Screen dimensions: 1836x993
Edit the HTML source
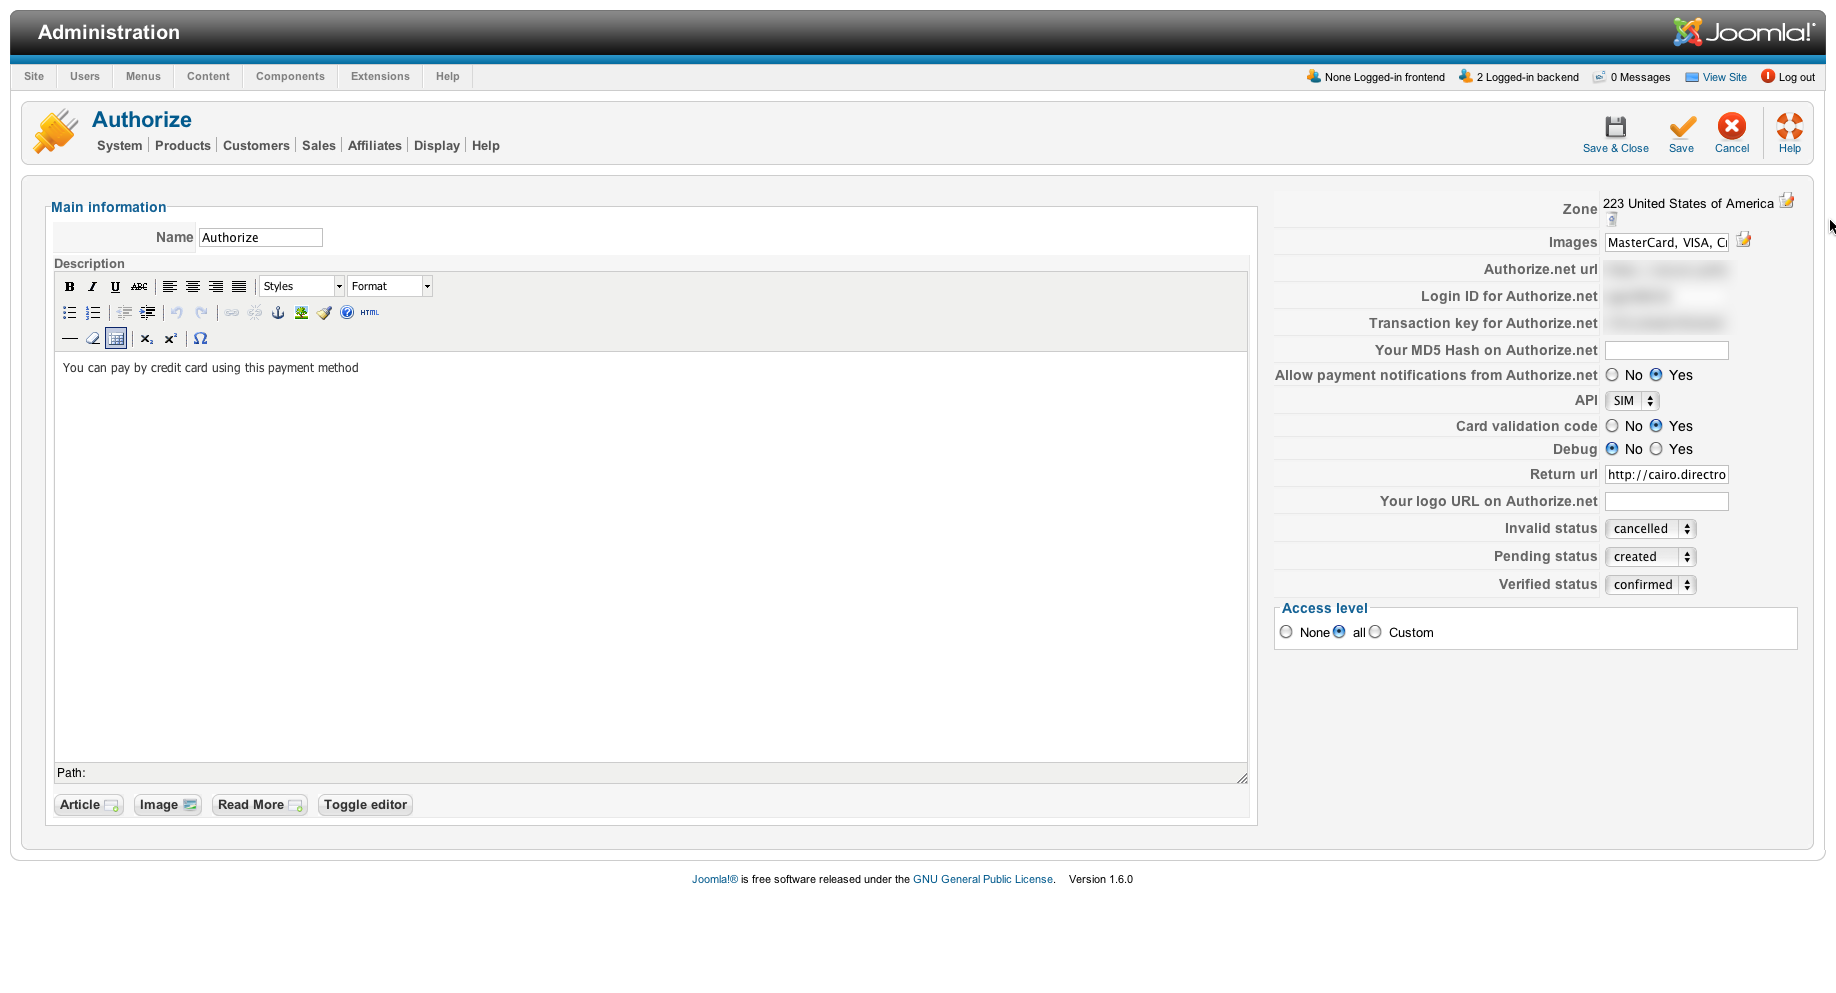click(x=370, y=313)
